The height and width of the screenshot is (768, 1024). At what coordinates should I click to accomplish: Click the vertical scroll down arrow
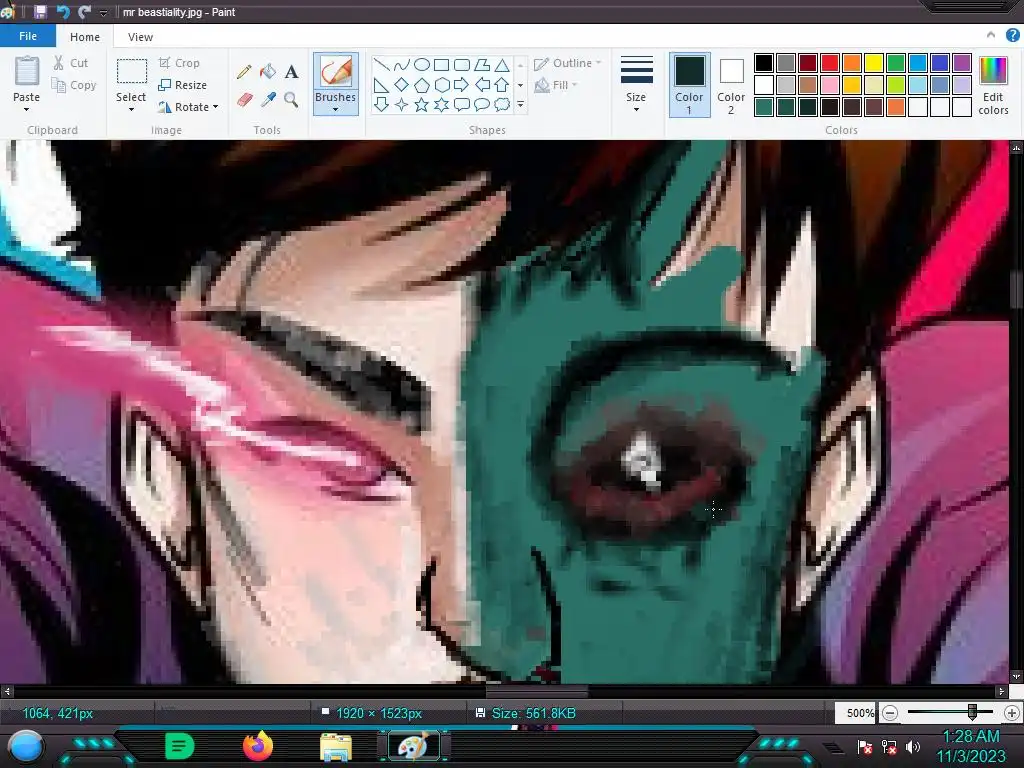point(1016,677)
